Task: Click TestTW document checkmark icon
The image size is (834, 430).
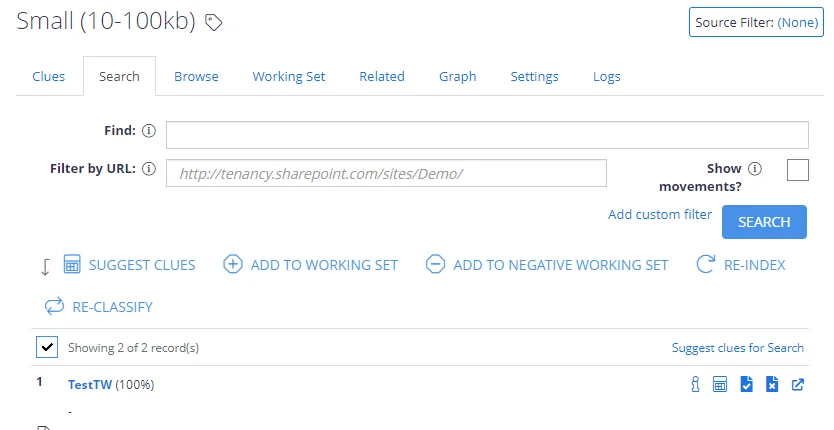Action: [x=746, y=384]
